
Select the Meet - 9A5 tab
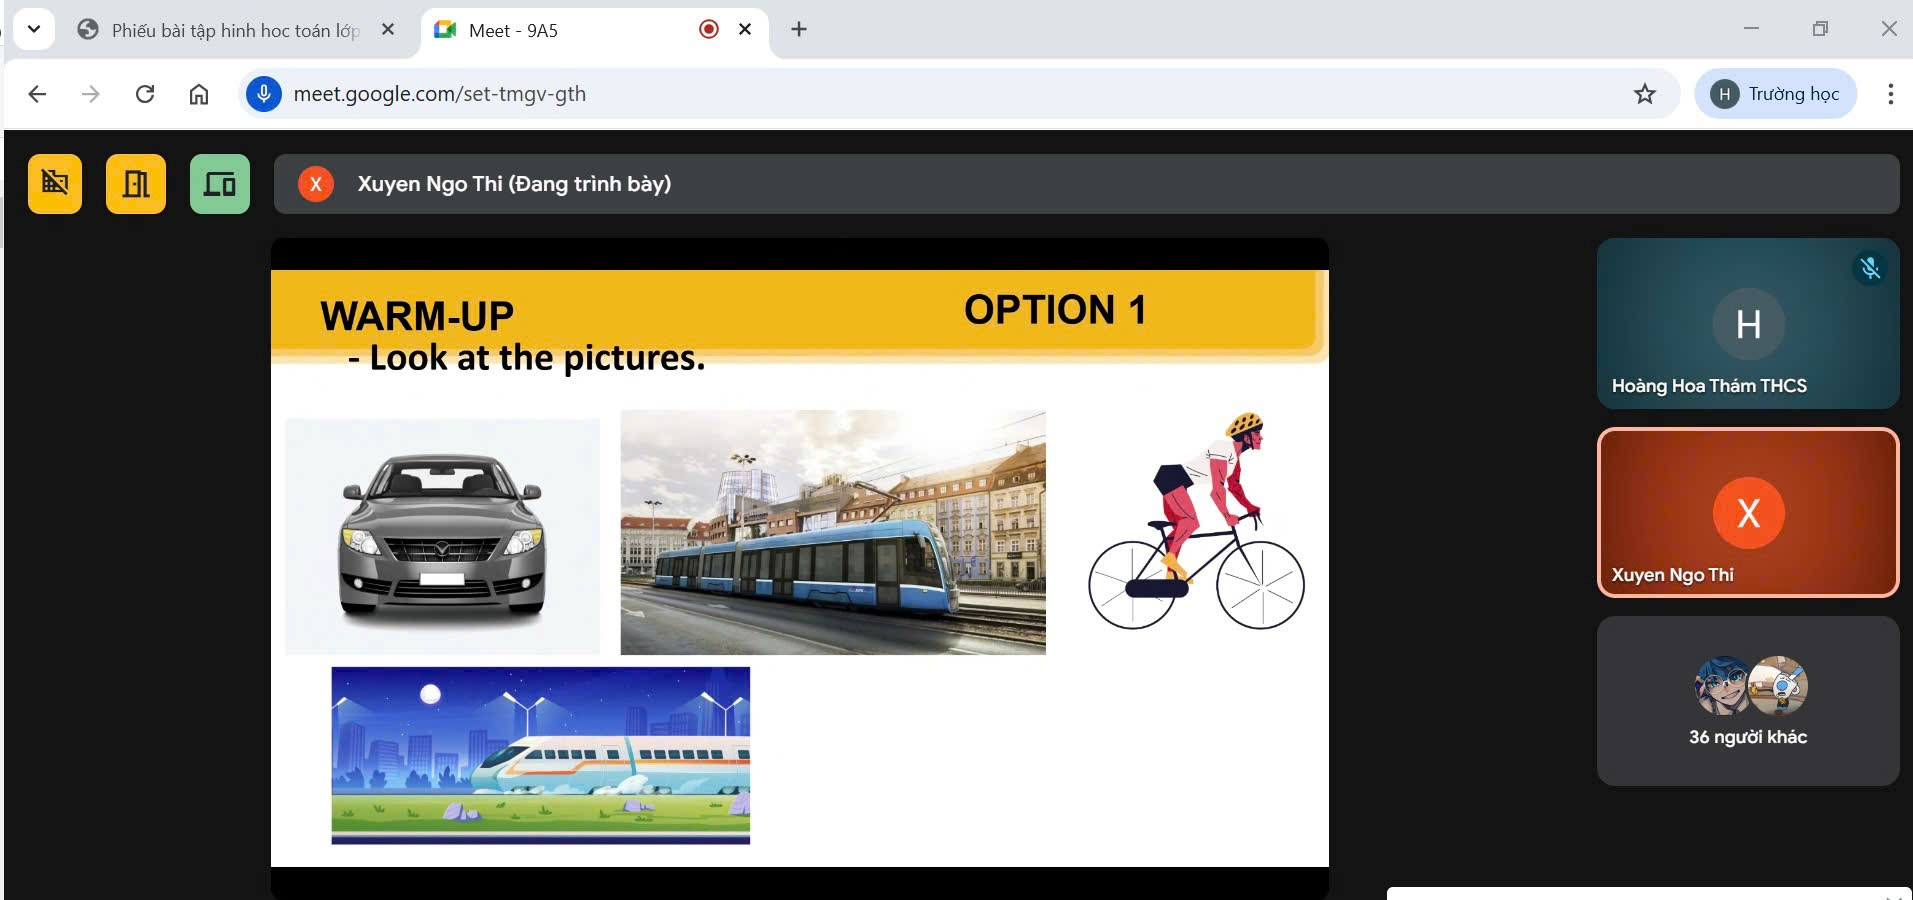pos(560,30)
